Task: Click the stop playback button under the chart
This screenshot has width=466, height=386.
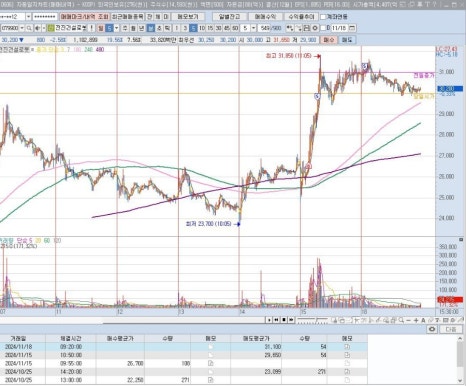Action: coord(284,320)
